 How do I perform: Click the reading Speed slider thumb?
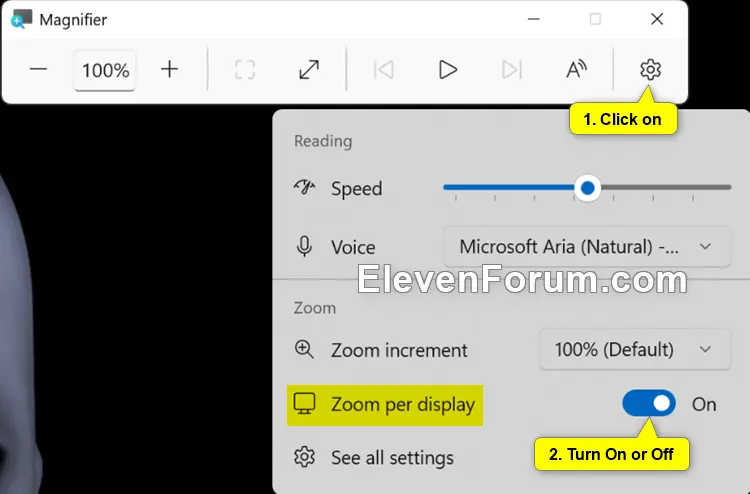tap(587, 188)
